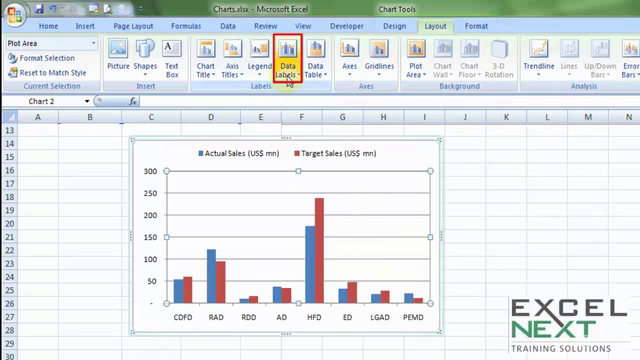The height and width of the screenshot is (360, 640).
Task: Select row 20 header
Action: click(x=9, y=224)
